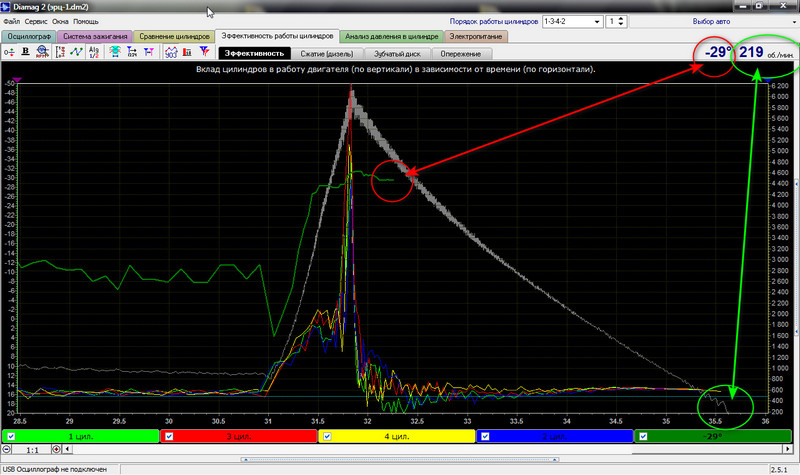Image resolution: width=800 pixels, height=475 pixels.
Task: Open the "Помощь" menu
Action: (86, 22)
